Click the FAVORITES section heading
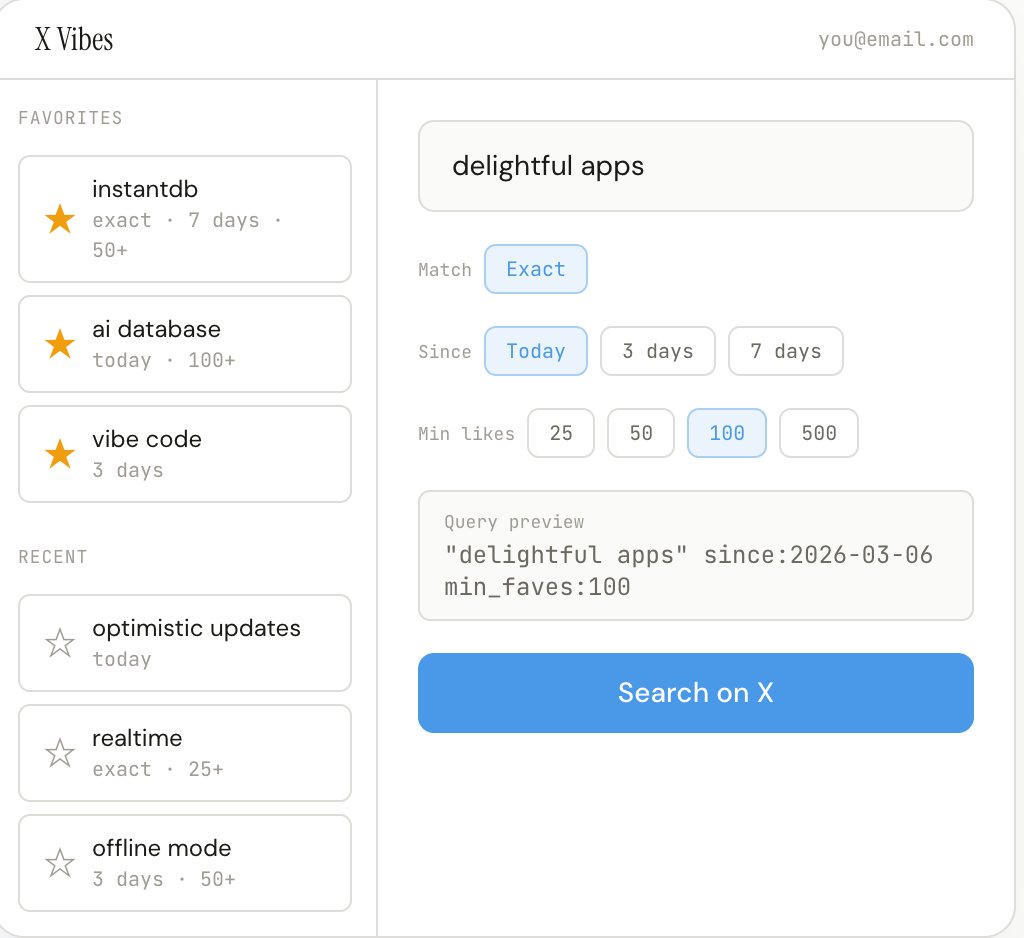1024x938 pixels. (x=71, y=118)
